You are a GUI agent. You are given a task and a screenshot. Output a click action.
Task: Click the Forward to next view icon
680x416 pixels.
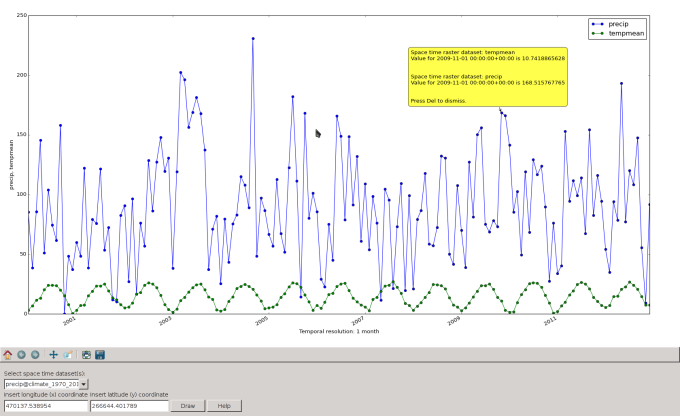point(35,354)
